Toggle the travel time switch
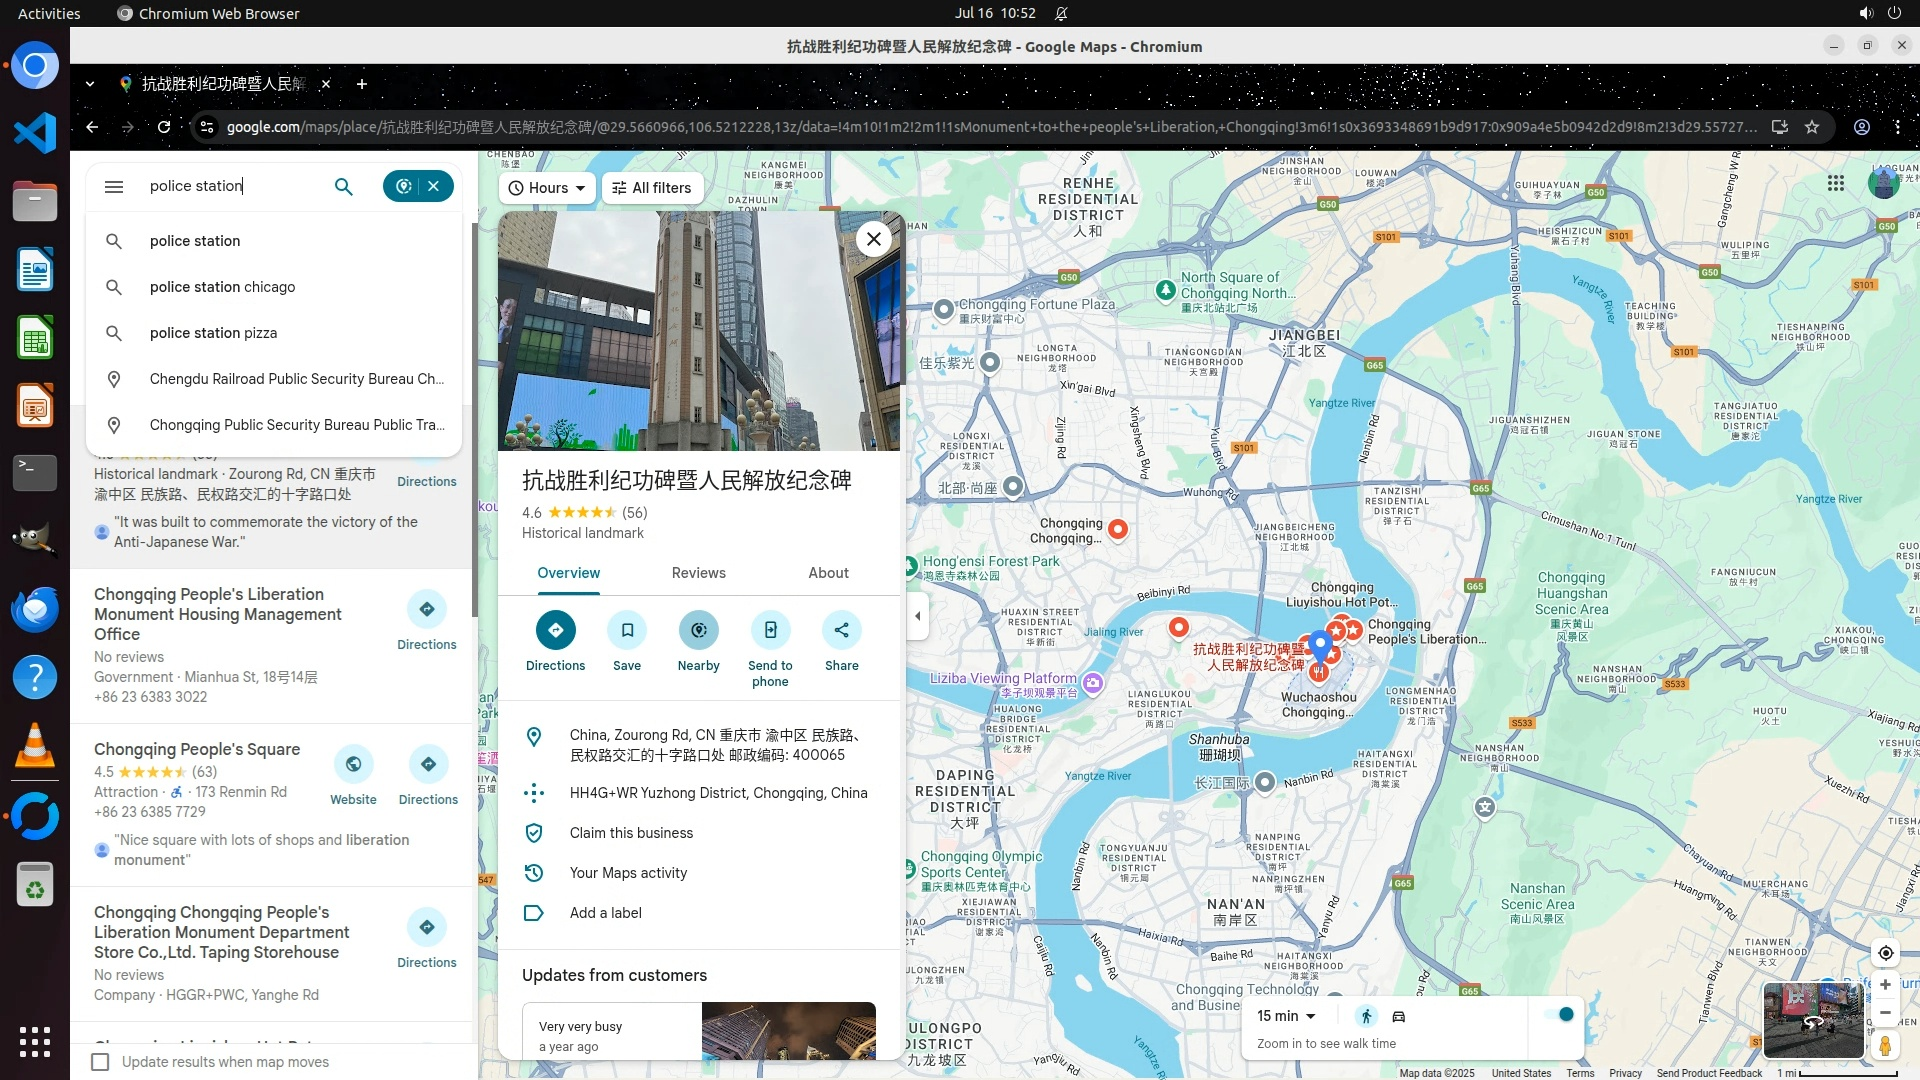1920x1080 pixels. [1559, 1015]
